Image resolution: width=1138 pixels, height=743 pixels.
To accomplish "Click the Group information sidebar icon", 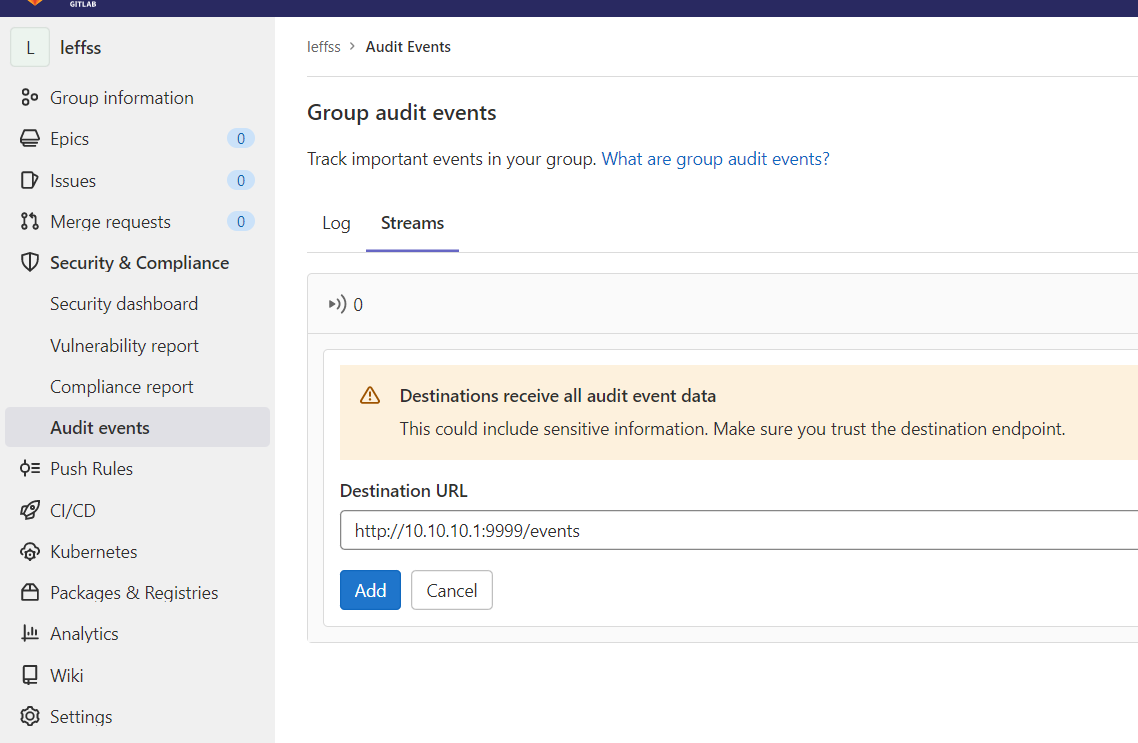I will tap(30, 98).
